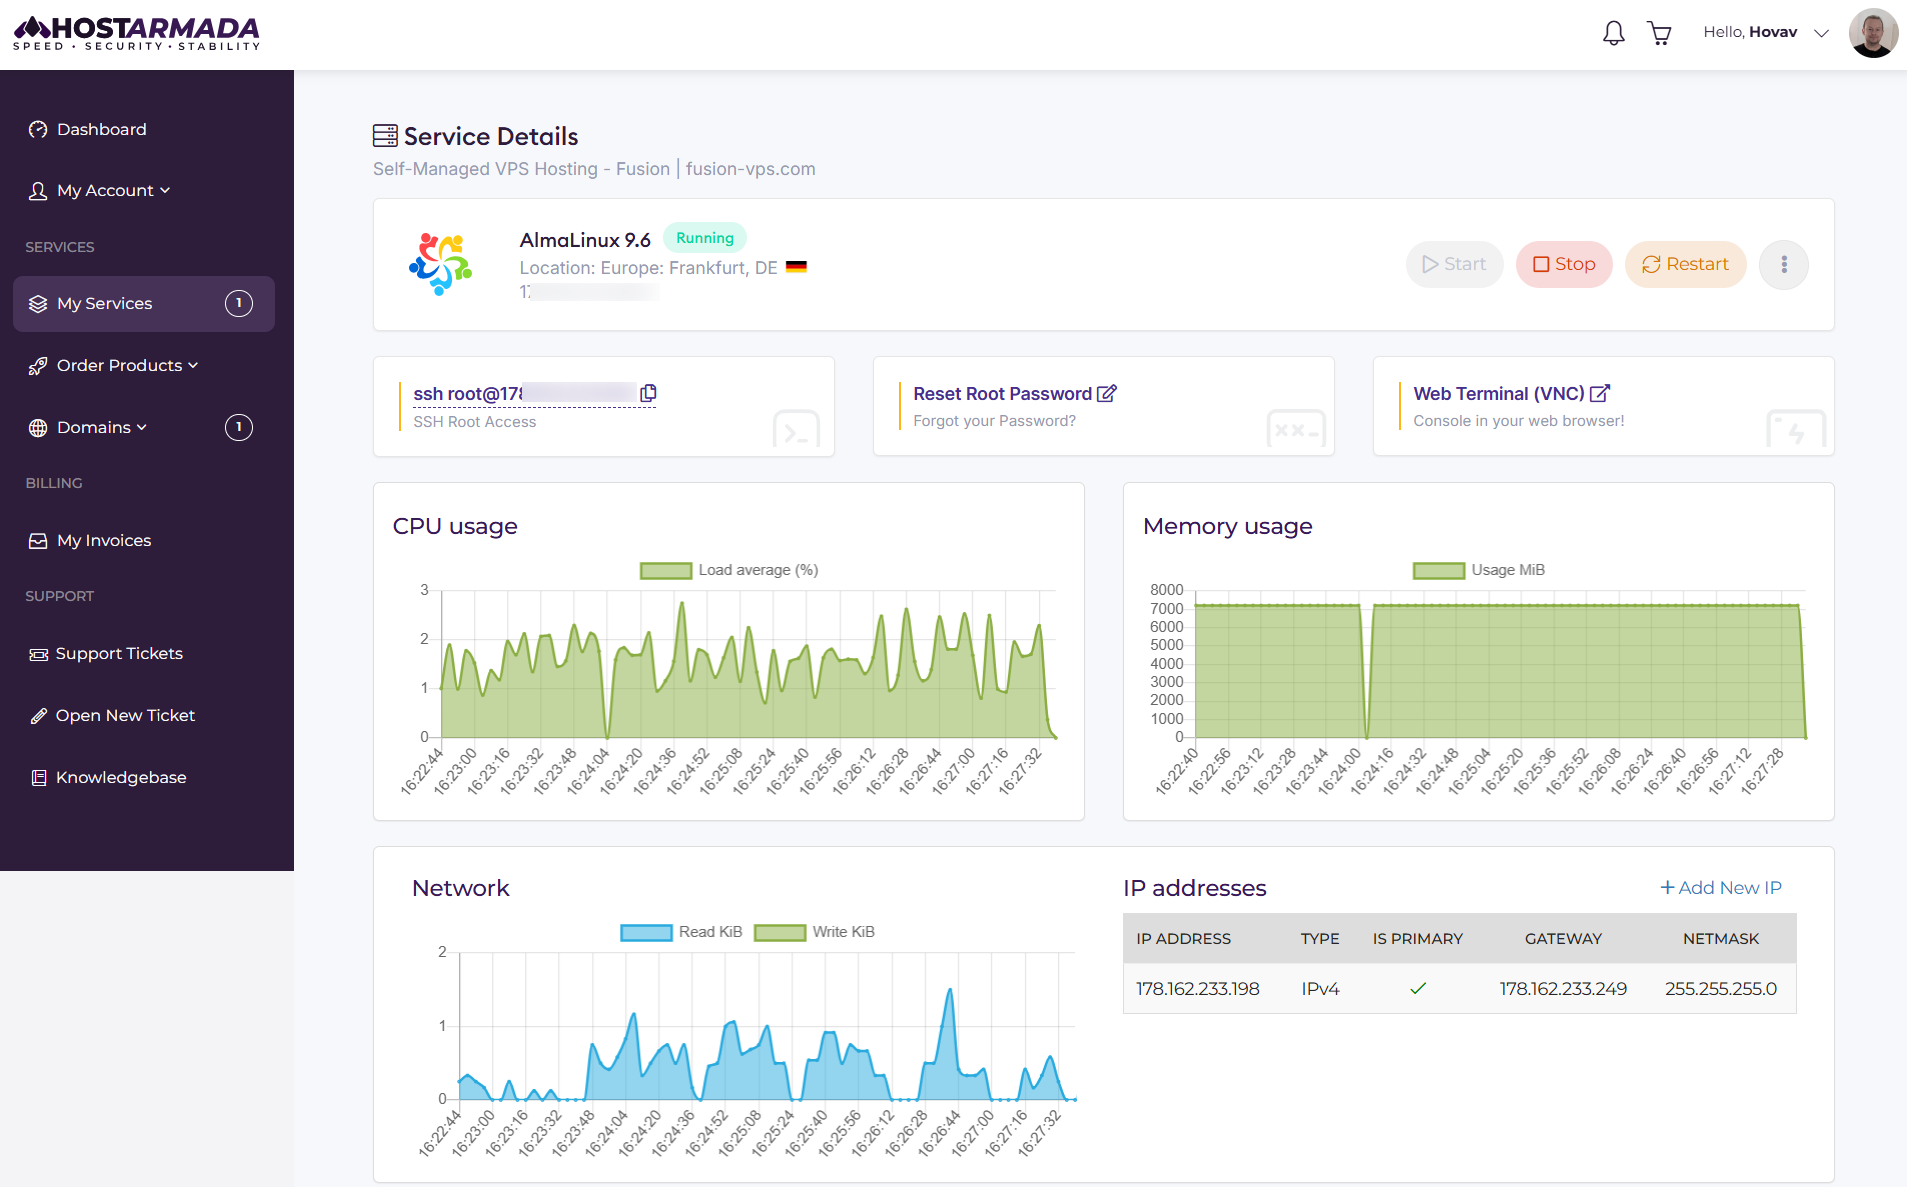
Task: Click the Service Details server icon
Action: (385, 135)
